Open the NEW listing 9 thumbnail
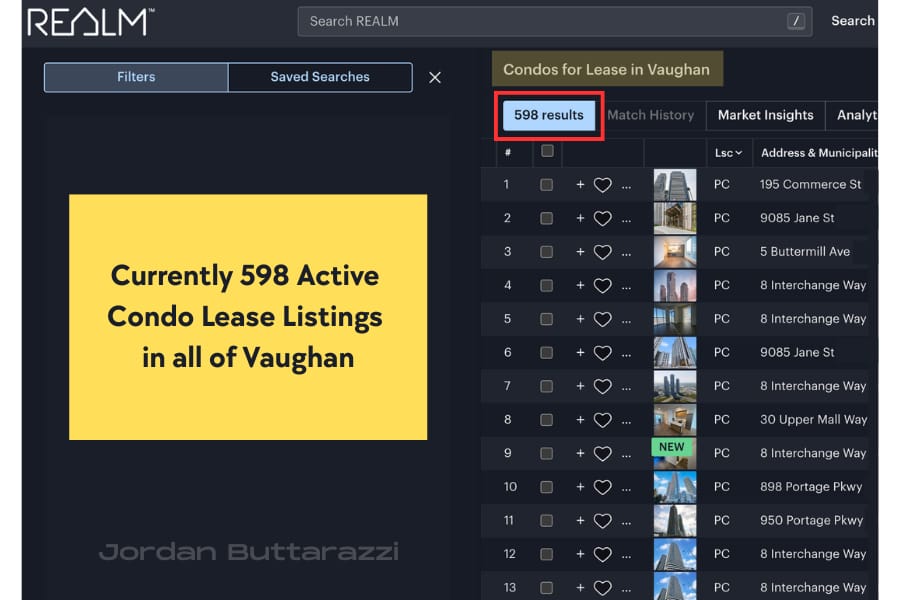900x600 pixels. click(x=675, y=453)
